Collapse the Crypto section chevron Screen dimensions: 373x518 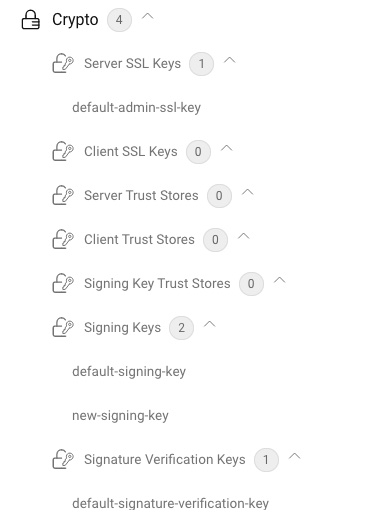tap(148, 16)
